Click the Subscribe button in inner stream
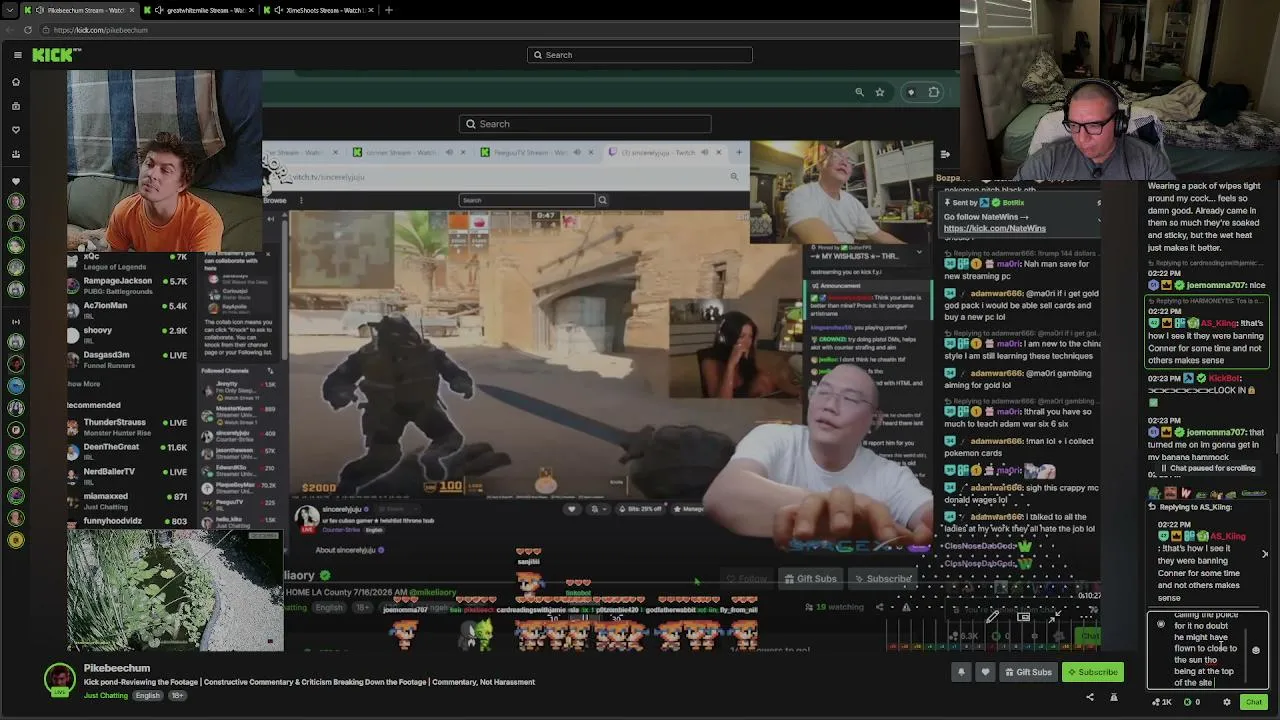 point(883,579)
